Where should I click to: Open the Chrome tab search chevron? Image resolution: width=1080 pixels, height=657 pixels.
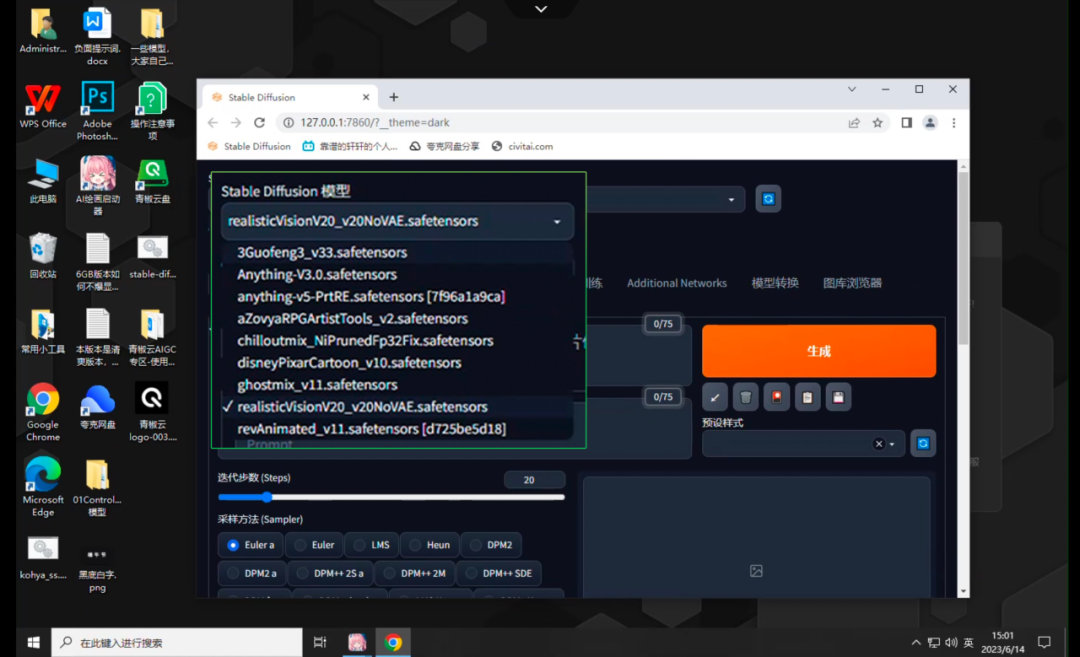click(x=852, y=90)
